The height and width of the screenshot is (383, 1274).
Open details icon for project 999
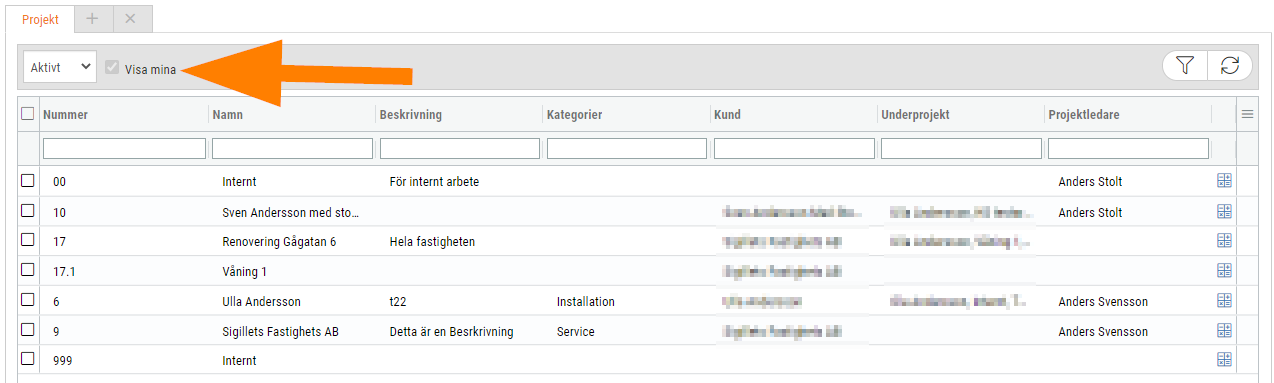(x=1224, y=360)
